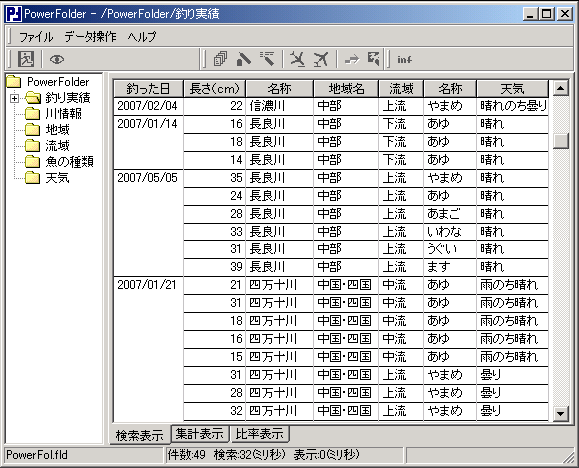Open the データ操作 menu
579x468 pixels.
tap(90, 37)
